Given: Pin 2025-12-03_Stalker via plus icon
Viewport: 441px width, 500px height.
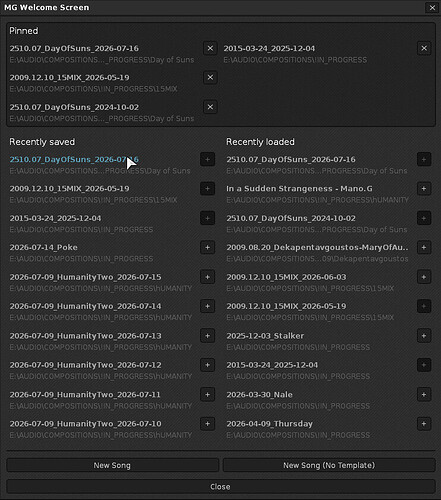Looking at the screenshot, I should click(x=424, y=336).
